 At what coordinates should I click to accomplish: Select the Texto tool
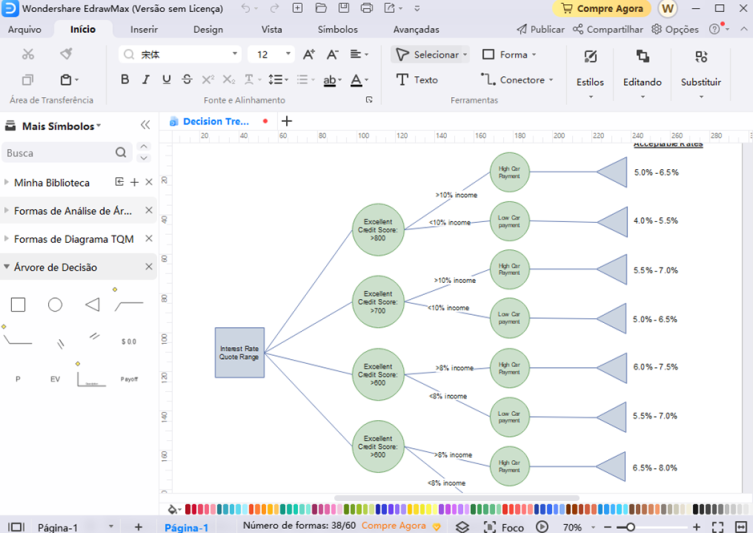pos(417,80)
